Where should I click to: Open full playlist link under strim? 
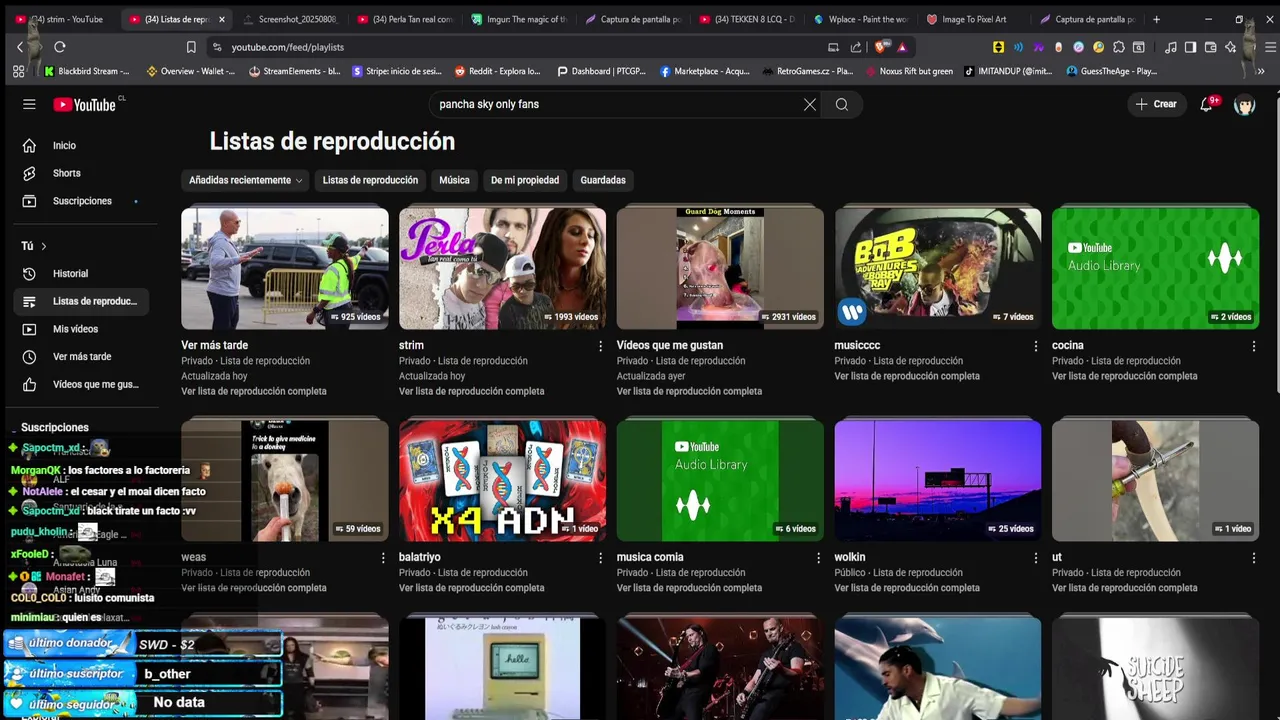tap(472, 391)
